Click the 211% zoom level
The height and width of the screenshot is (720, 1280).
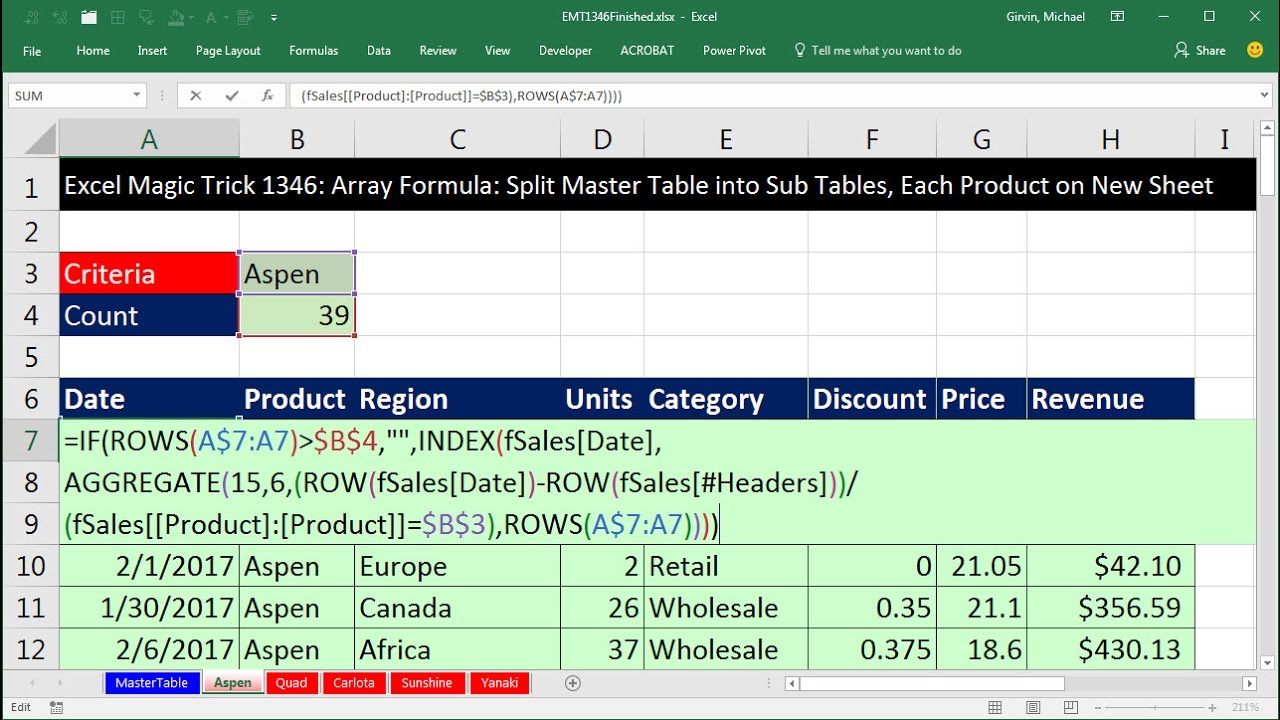[1245, 707]
